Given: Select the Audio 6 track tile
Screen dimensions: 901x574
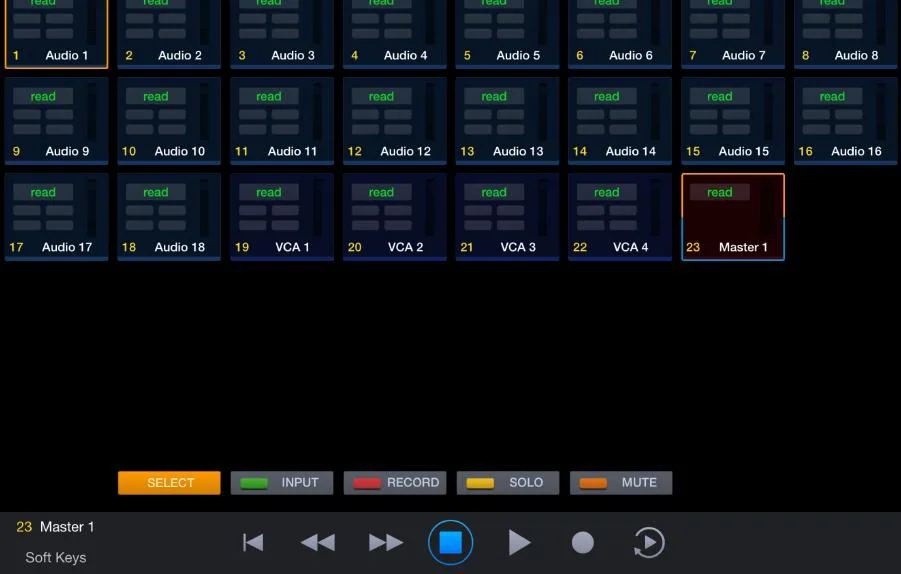Looking at the screenshot, I should point(620,34).
